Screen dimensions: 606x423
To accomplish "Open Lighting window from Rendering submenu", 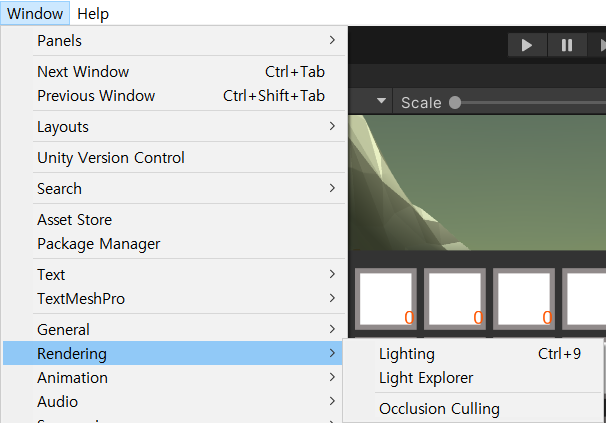I will pos(407,354).
